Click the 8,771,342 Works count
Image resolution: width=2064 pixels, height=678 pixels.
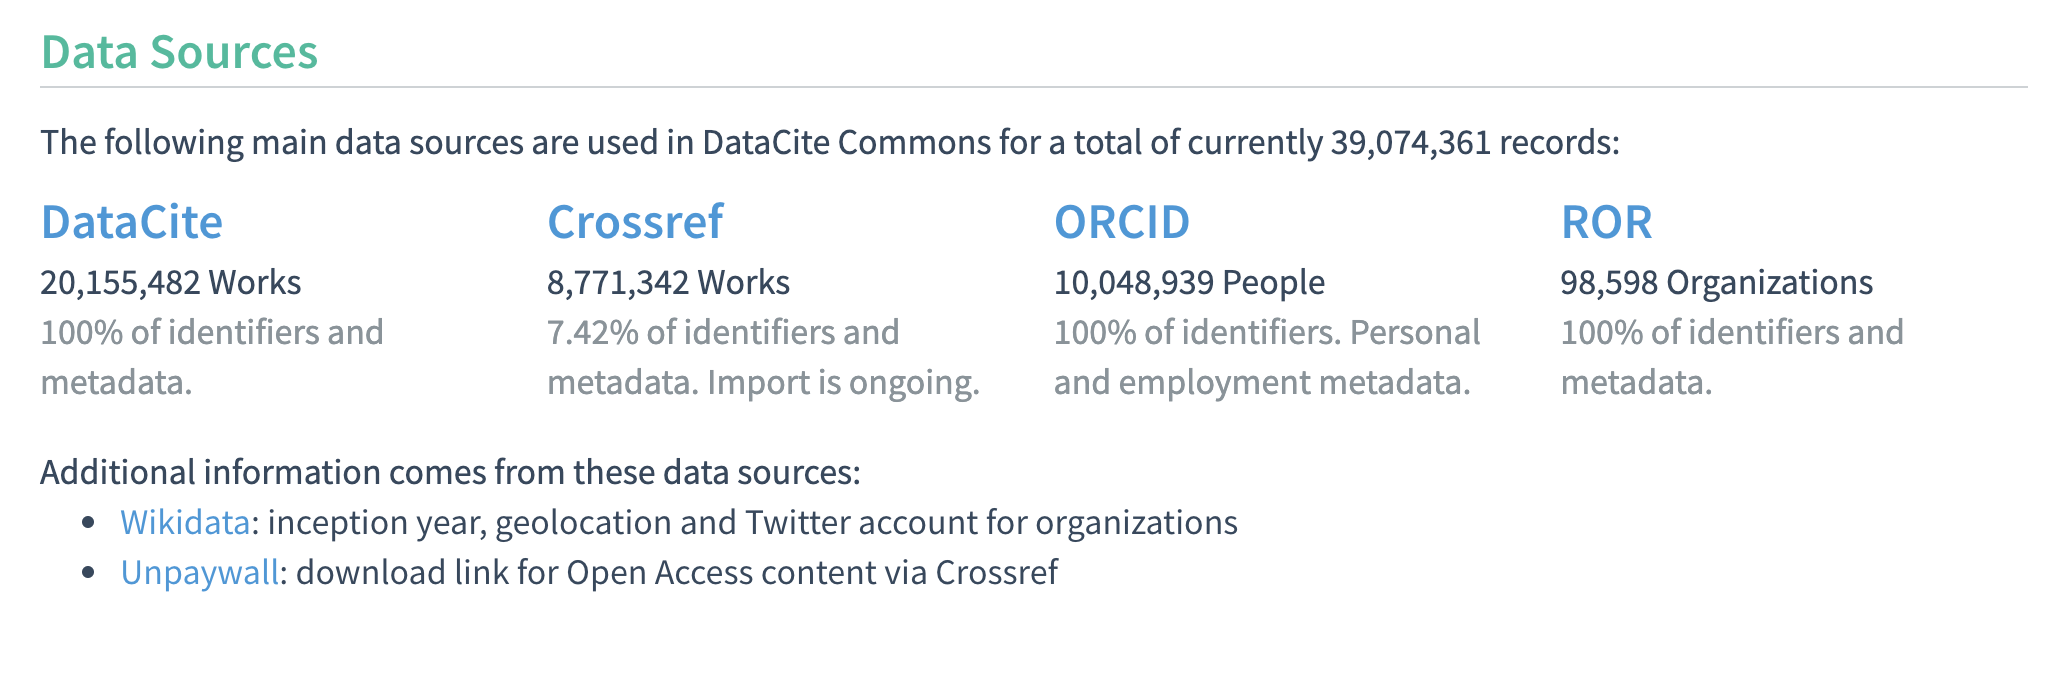tap(668, 283)
